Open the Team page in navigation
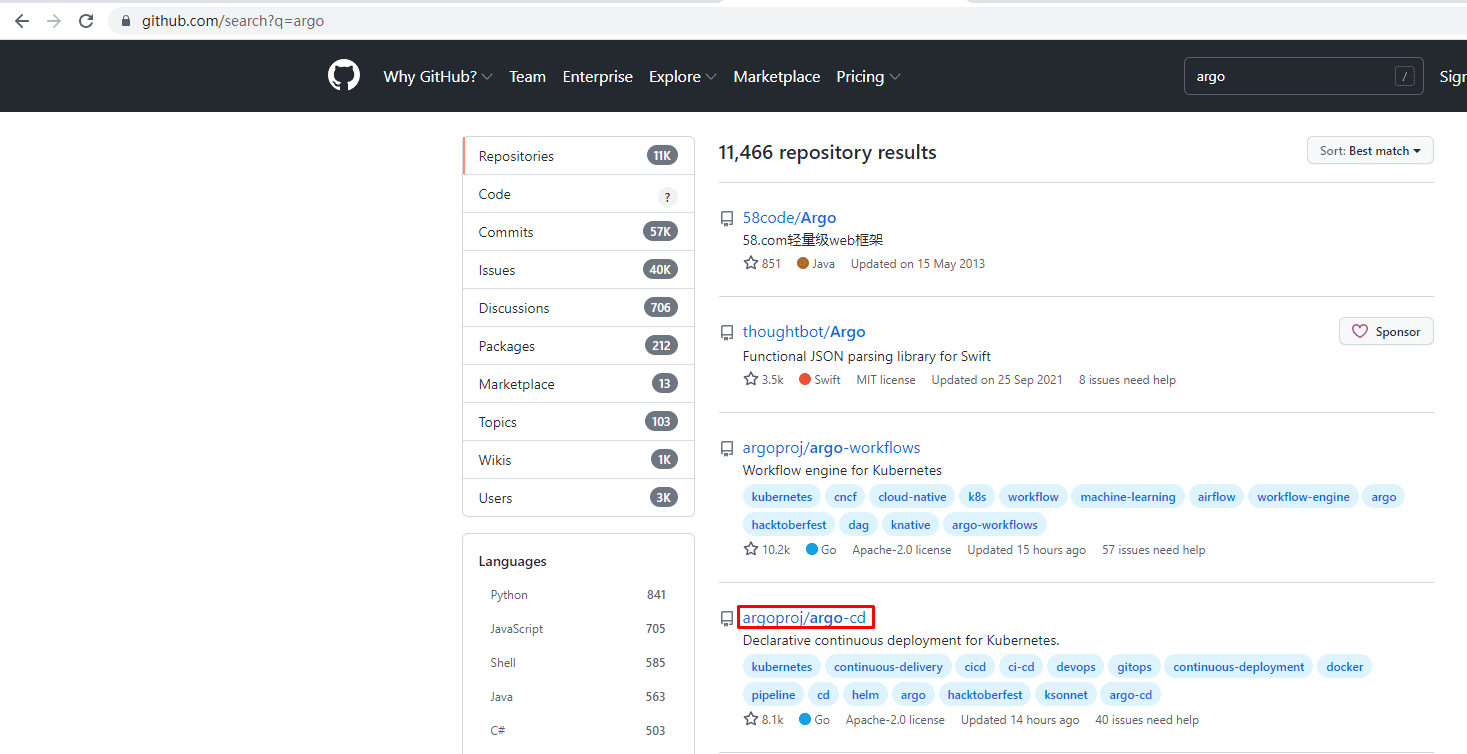This screenshot has height=754, width=1467. tap(527, 77)
